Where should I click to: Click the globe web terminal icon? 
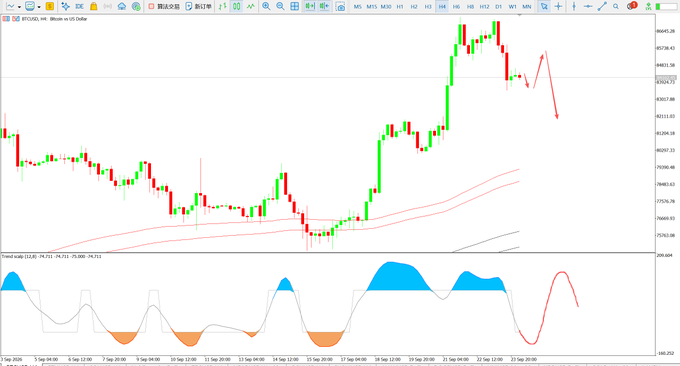point(136,7)
